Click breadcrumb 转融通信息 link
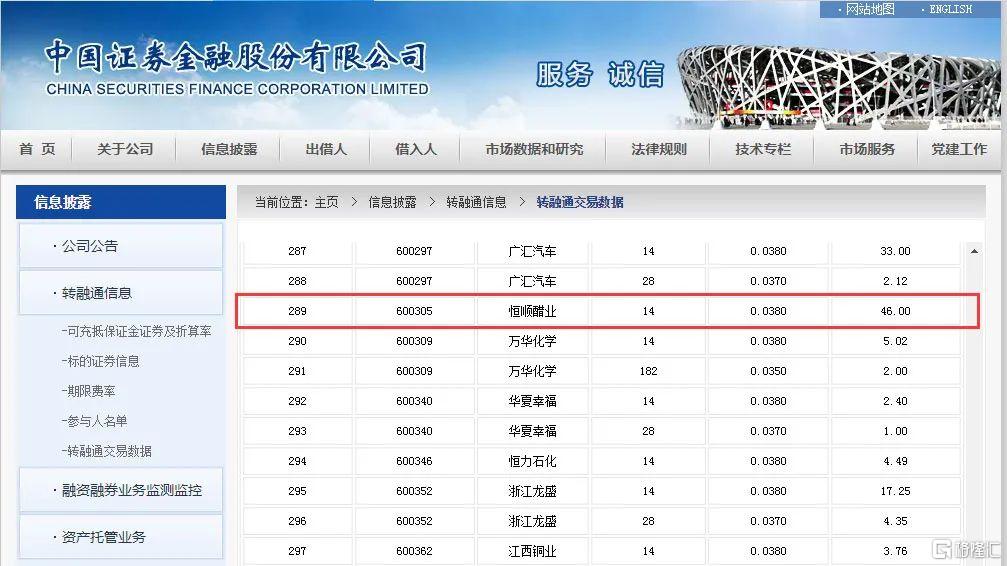 [x=476, y=202]
